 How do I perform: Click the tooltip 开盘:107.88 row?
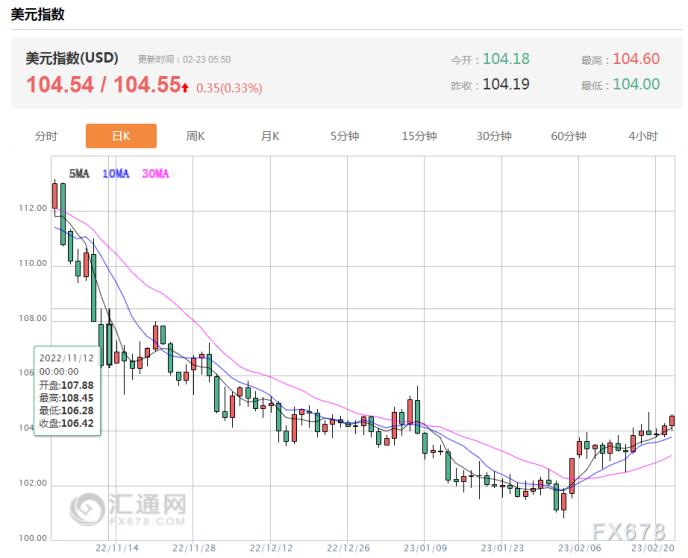67,385
